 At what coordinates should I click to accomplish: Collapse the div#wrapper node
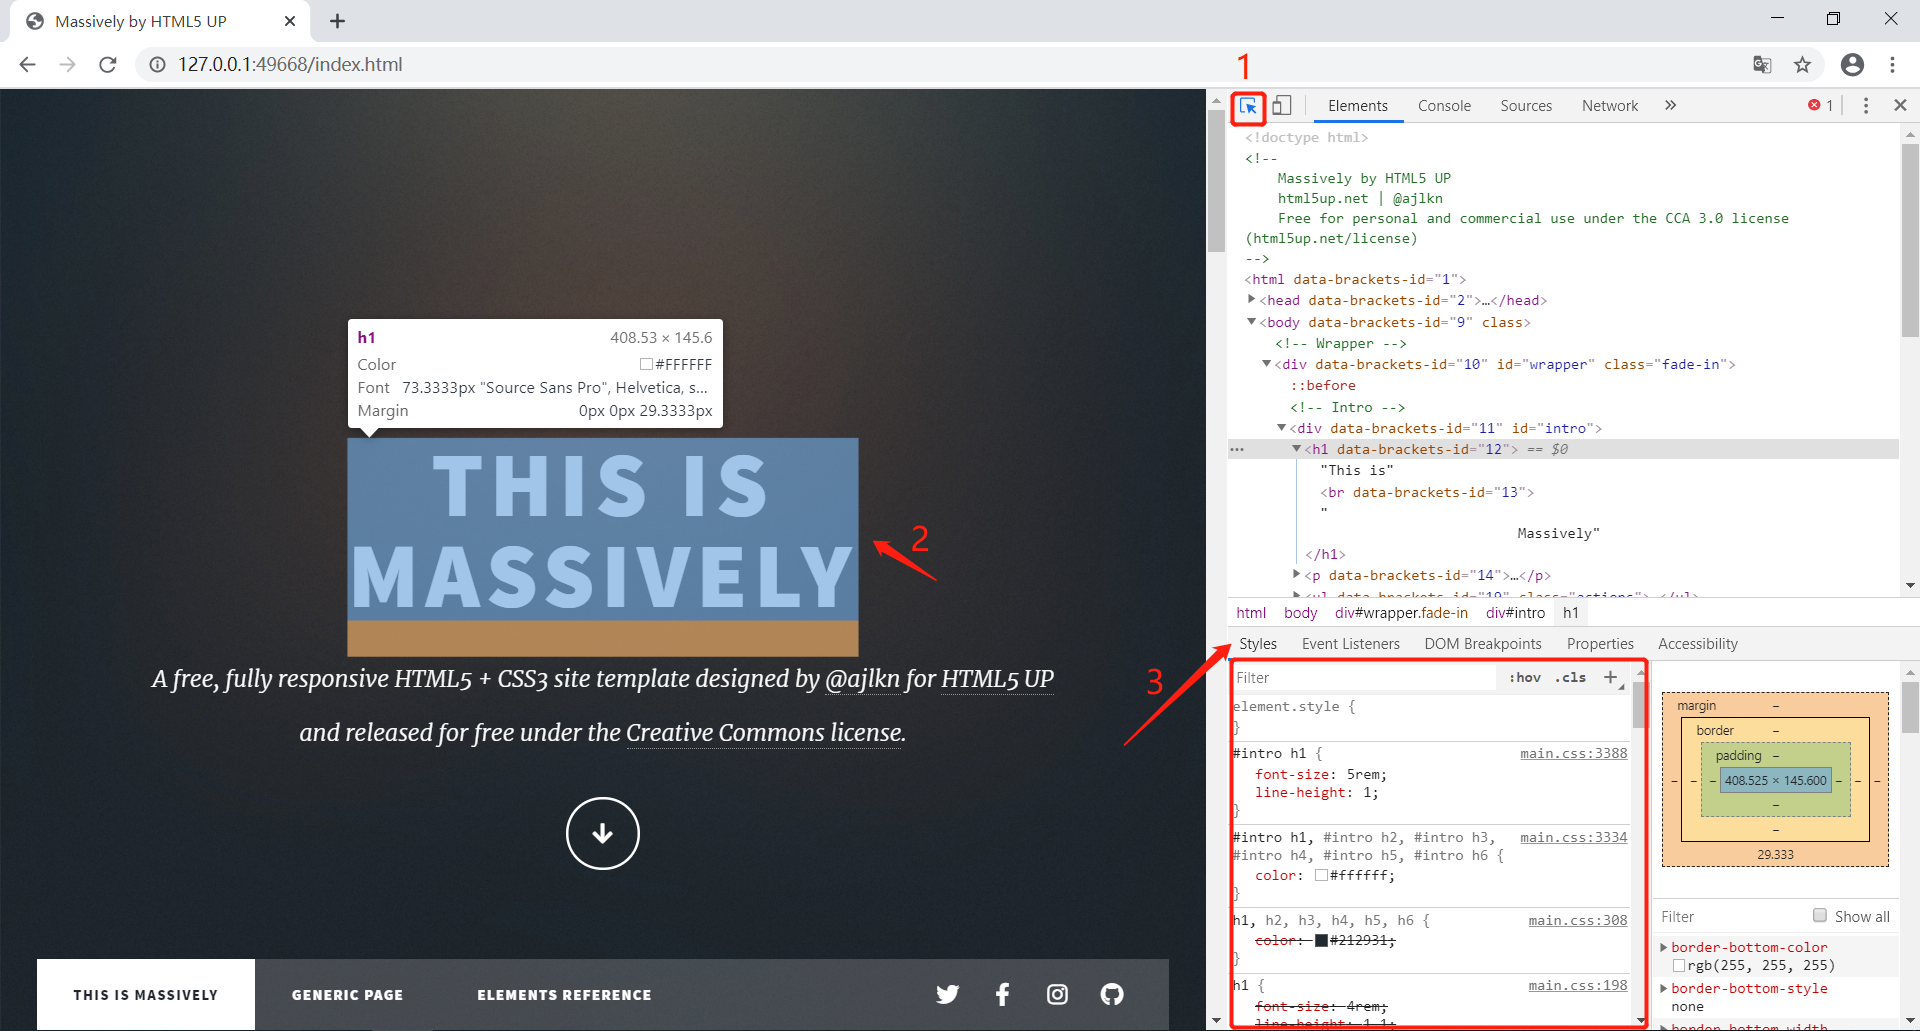[x=1266, y=363]
